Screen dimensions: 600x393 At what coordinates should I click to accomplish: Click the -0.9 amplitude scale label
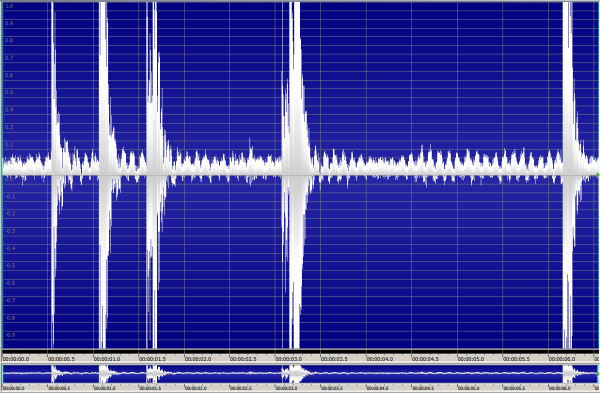10,335
